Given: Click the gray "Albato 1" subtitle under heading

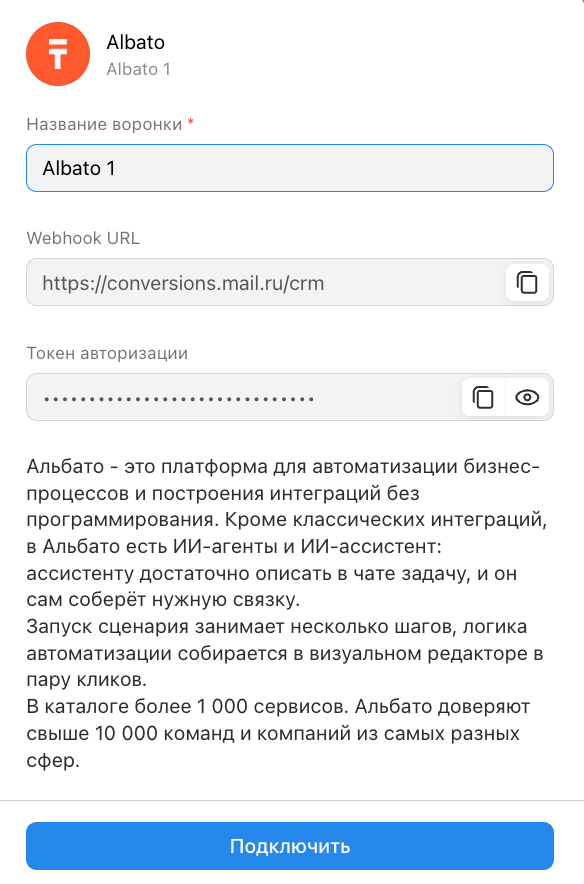Looking at the screenshot, I should pos(139,69).
